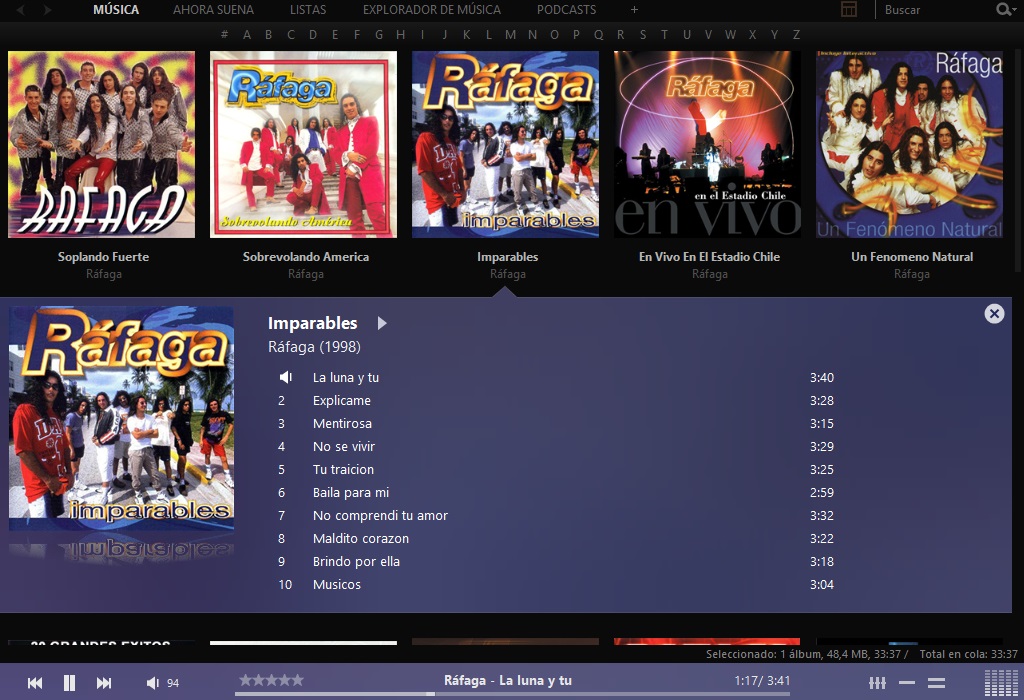Click the previous track icon

click(34, 682)
